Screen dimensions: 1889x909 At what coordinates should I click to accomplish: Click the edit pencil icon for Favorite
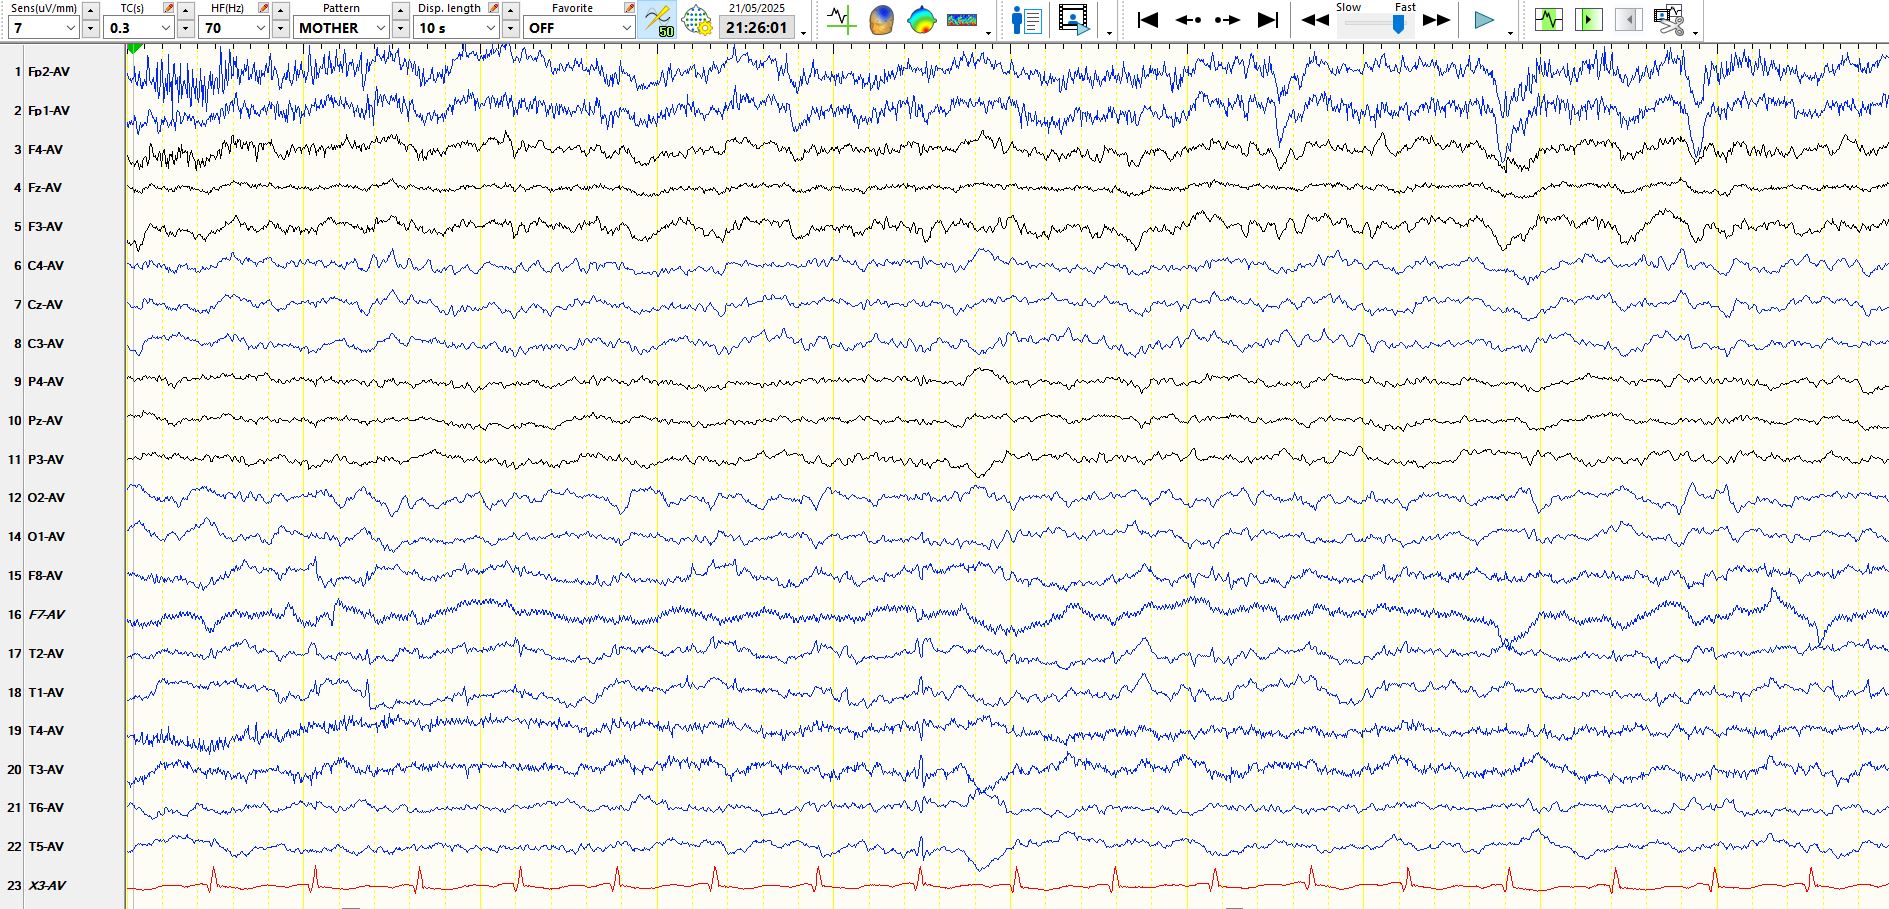pos(629,8)
